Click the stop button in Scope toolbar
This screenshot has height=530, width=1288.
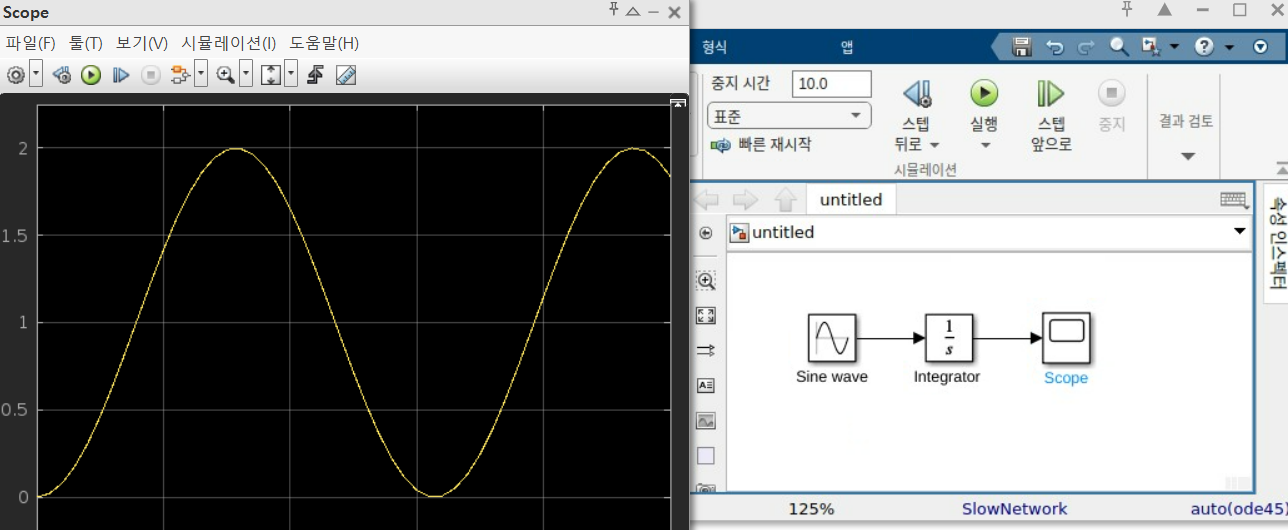tap(150, 75)
